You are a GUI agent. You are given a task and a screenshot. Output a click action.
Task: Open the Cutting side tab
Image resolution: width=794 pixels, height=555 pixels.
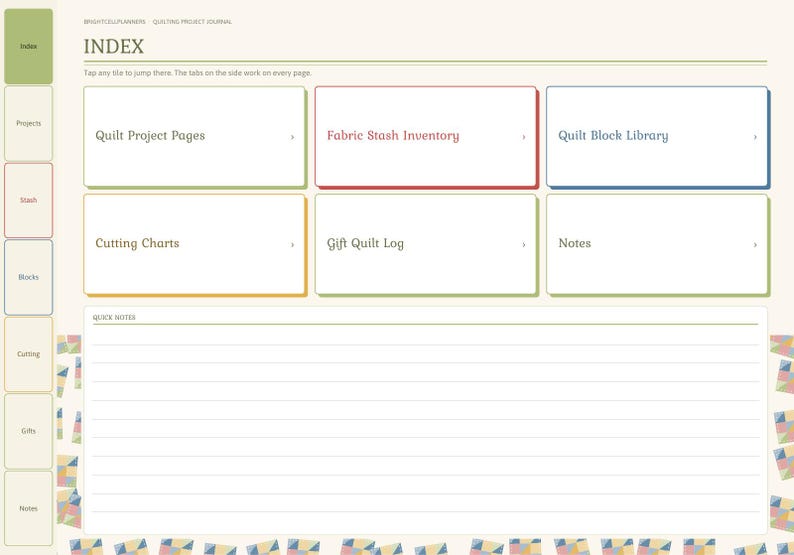tap(28, 354)
